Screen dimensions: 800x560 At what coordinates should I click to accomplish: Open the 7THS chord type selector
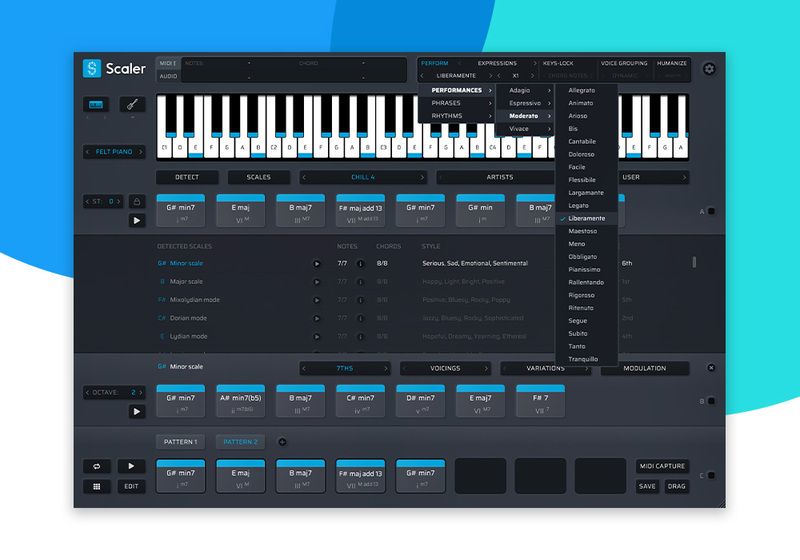point(345,368)
